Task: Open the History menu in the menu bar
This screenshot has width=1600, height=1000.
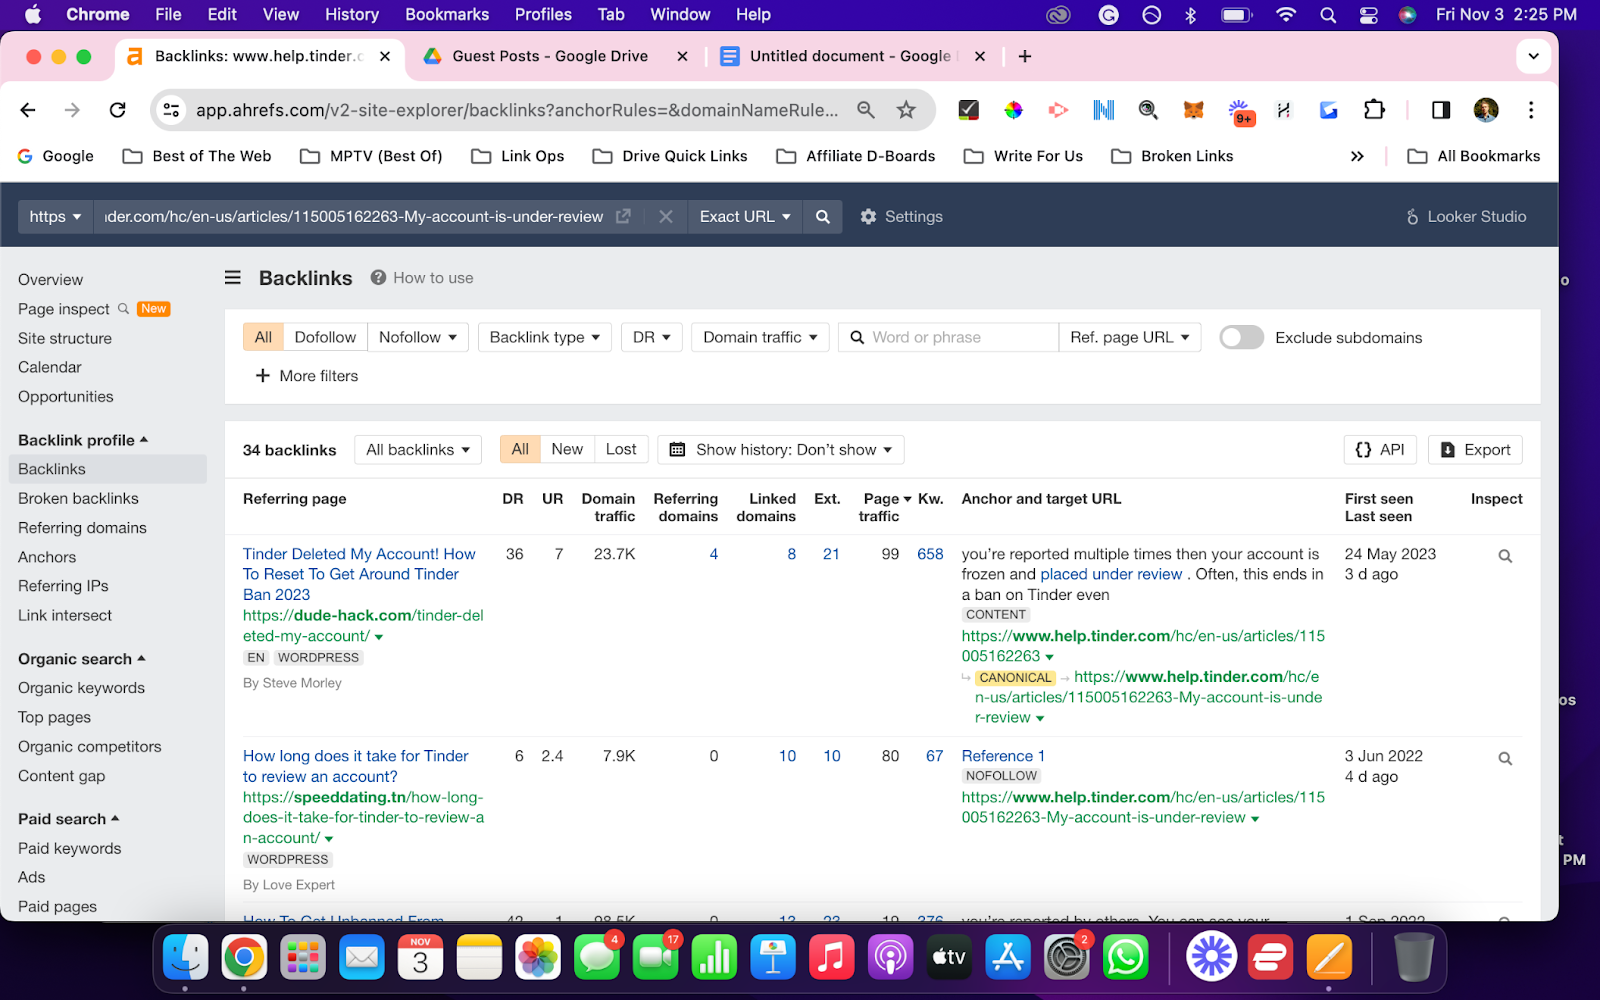Action: click(x=351, y=14)
